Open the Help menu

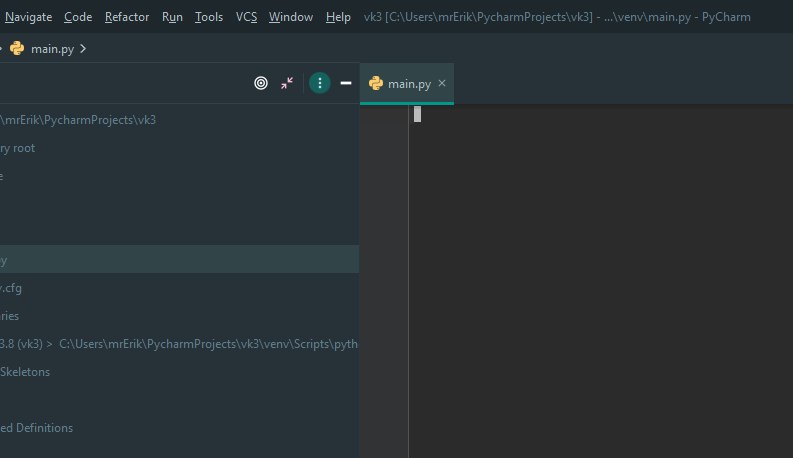point(338,17)
